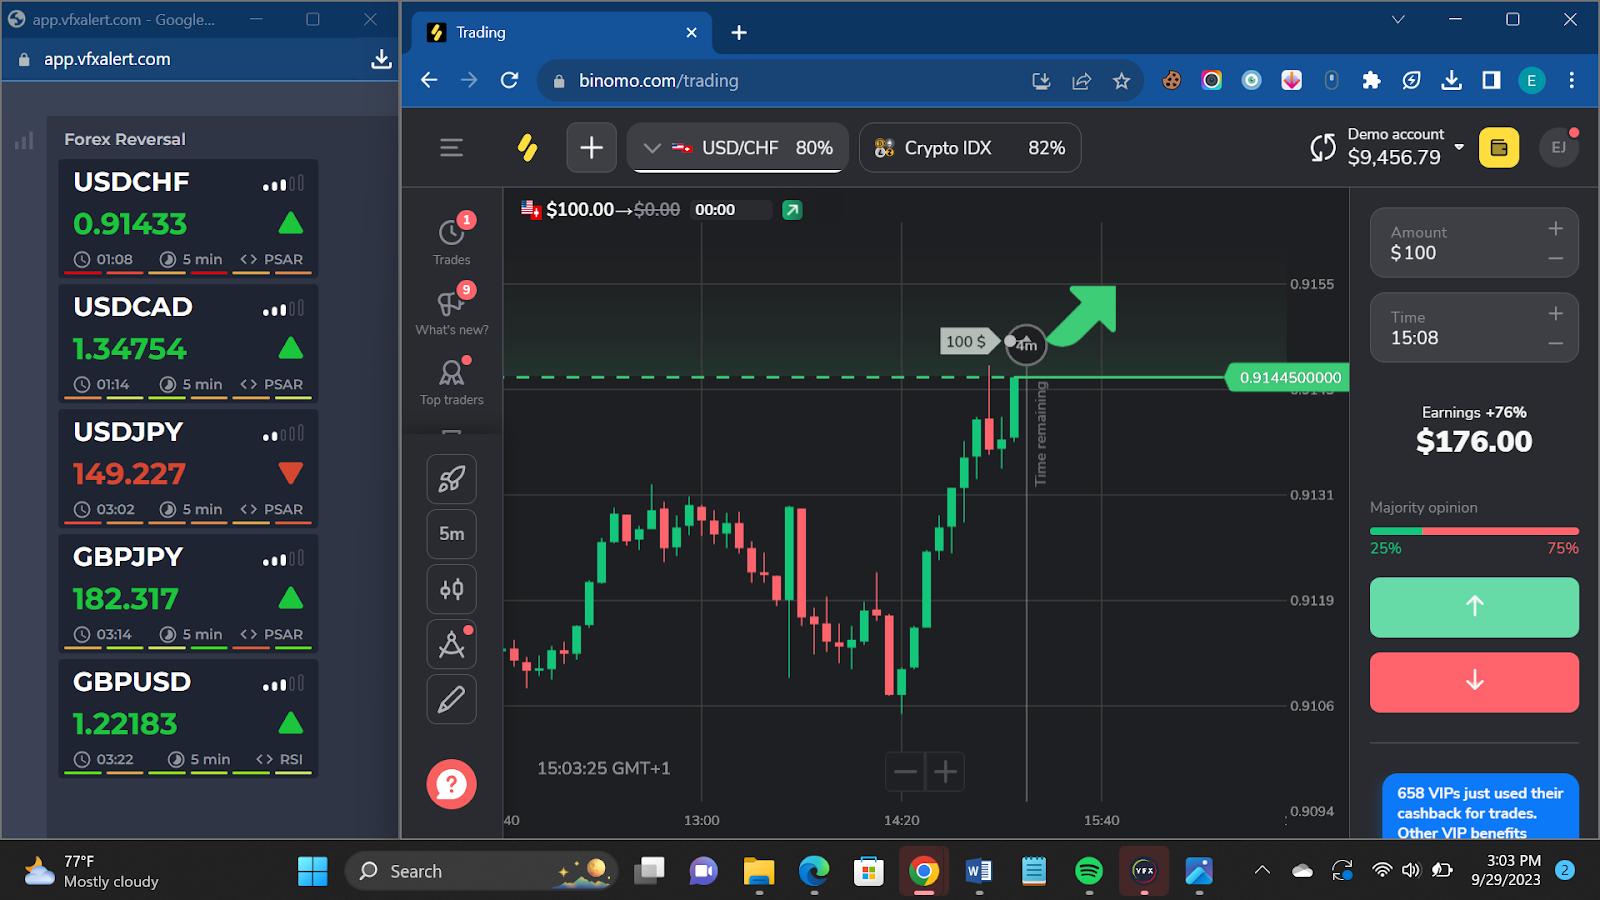
Task: Open the What's new announcements
Action: [x=452, y=310]
